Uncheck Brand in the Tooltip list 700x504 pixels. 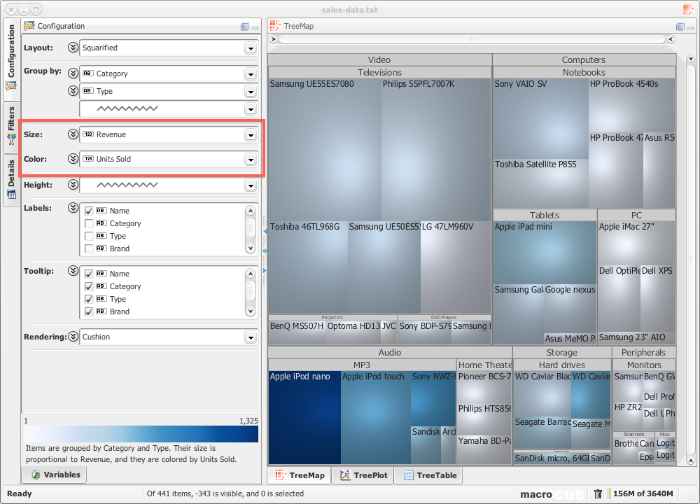(x=89, y=311)
